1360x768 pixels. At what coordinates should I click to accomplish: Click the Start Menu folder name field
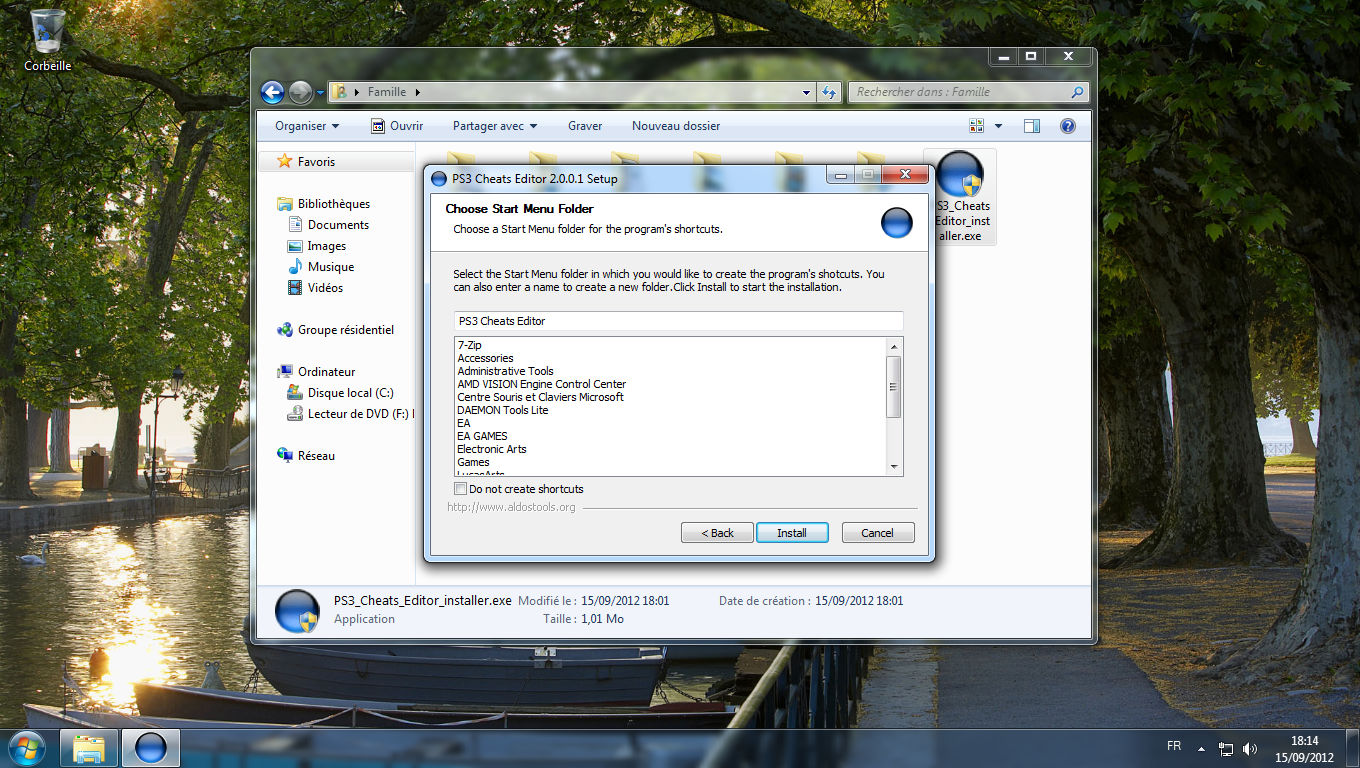678,321
